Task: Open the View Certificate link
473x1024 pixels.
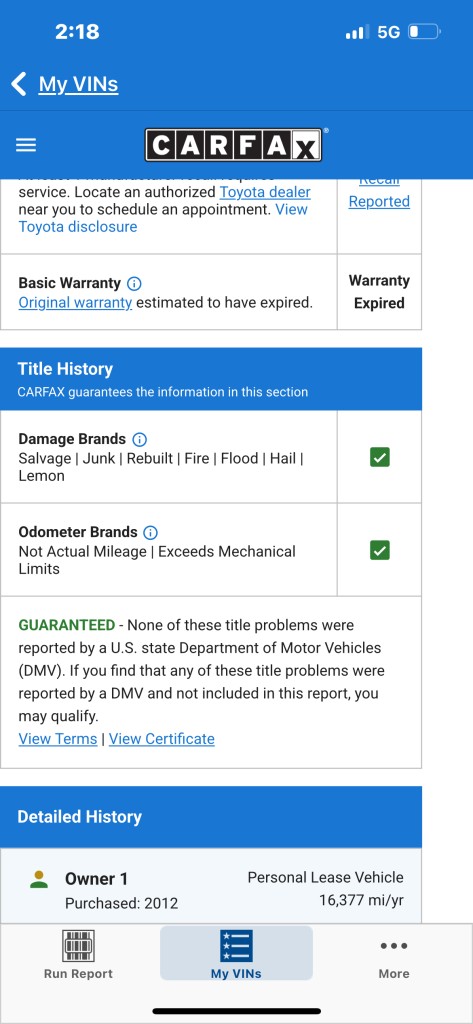Action: click(161, 739)
